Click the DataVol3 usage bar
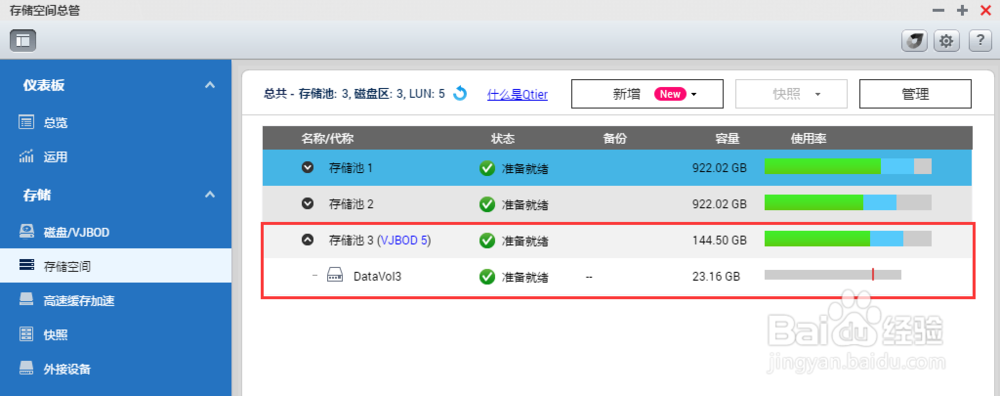This screenshot has height=396, width=1000. tap(833, 275)
